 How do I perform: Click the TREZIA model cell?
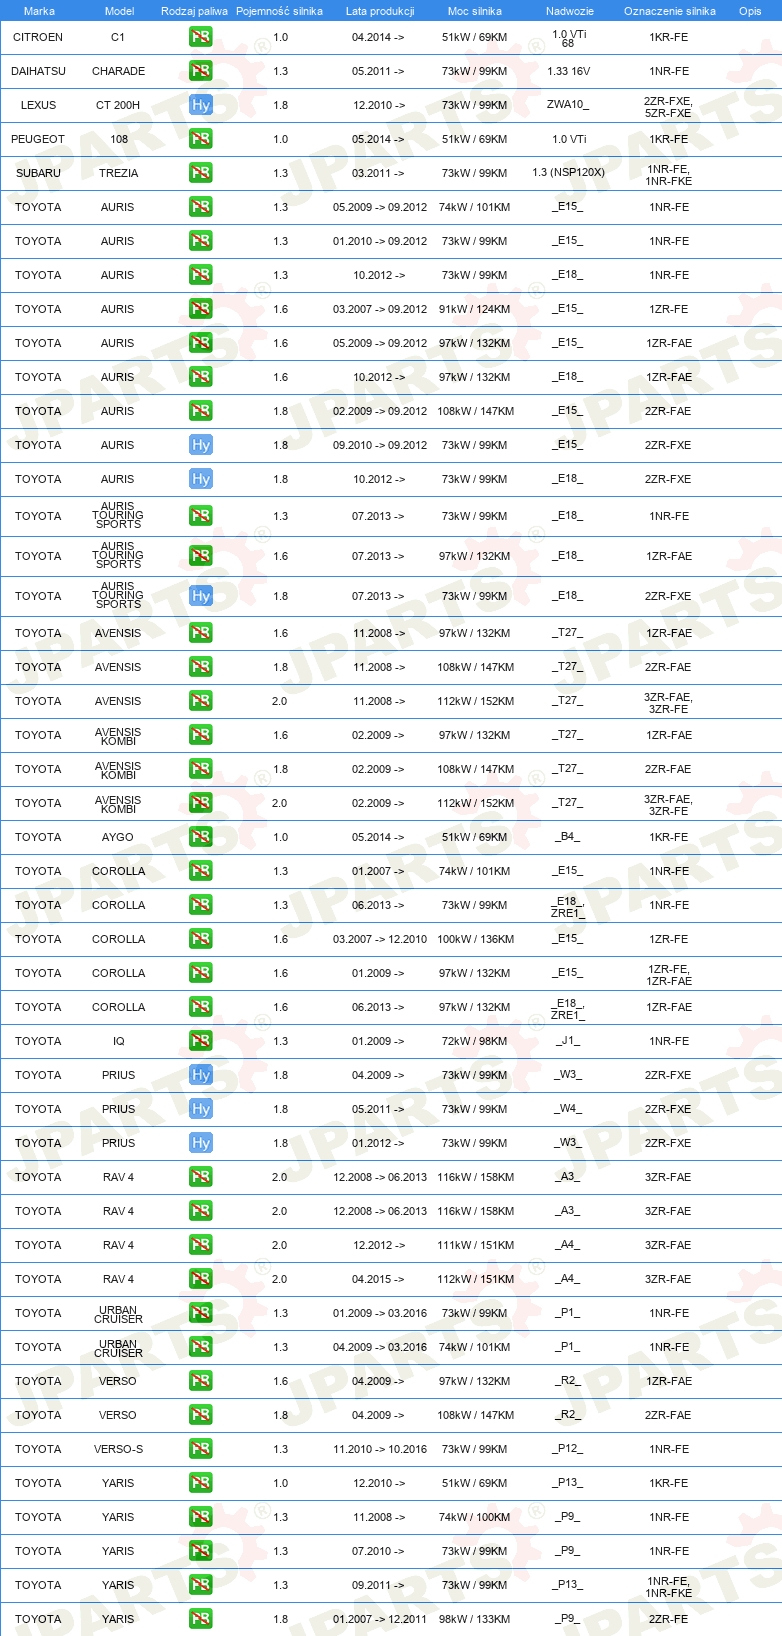[119, 173]
